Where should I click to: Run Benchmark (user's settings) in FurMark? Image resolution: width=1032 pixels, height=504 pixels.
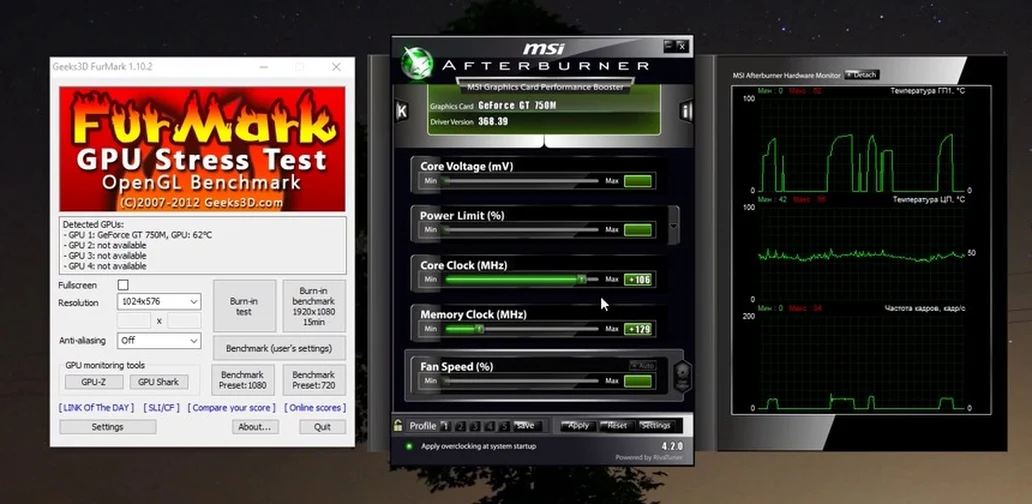(x=279, y=348)
